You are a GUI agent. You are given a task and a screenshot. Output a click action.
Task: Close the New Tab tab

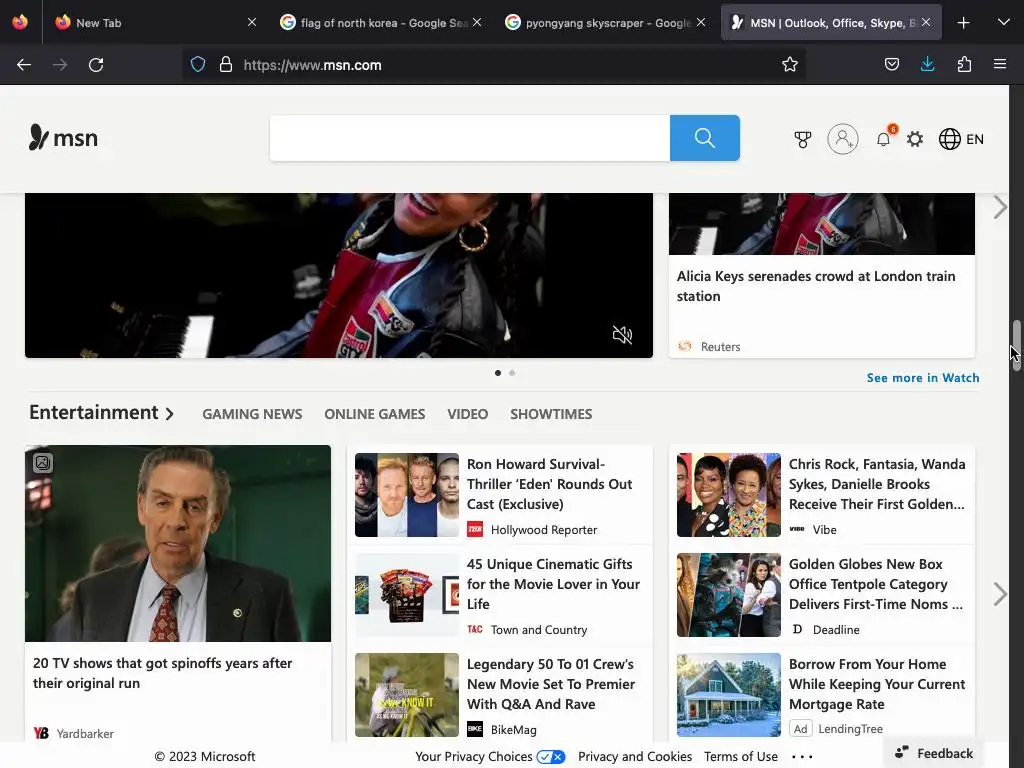(x=251, y=22)
